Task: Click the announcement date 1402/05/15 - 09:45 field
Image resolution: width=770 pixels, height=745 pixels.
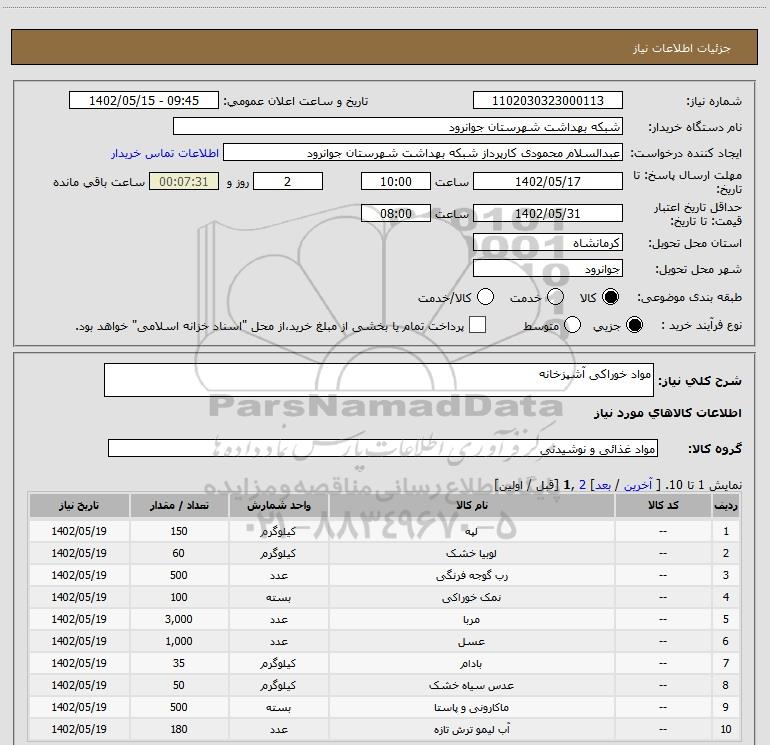Action: (144, 100)
